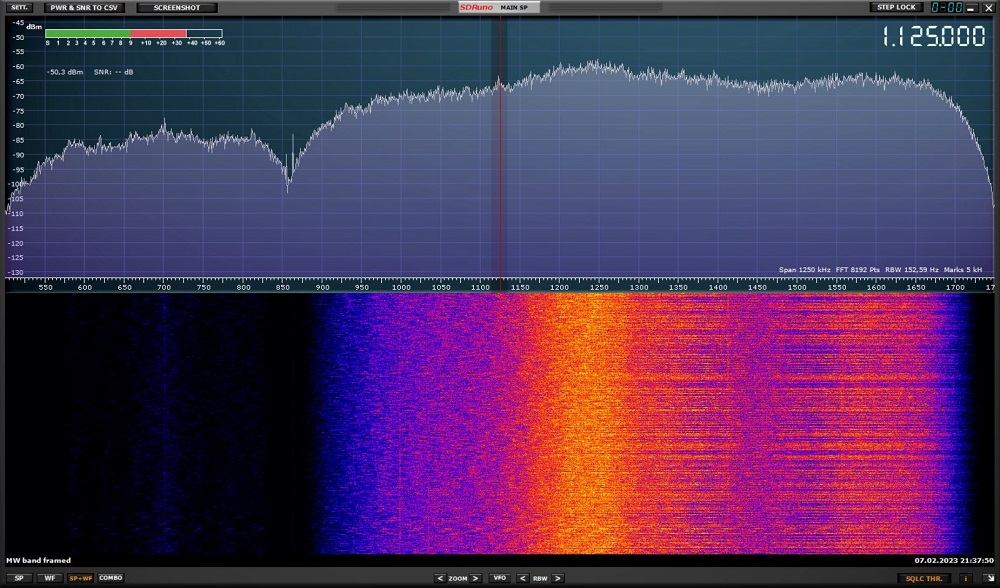The image size is (1000, 588).
Task: Switch to WF waterfall-only view
Action: 48,578
